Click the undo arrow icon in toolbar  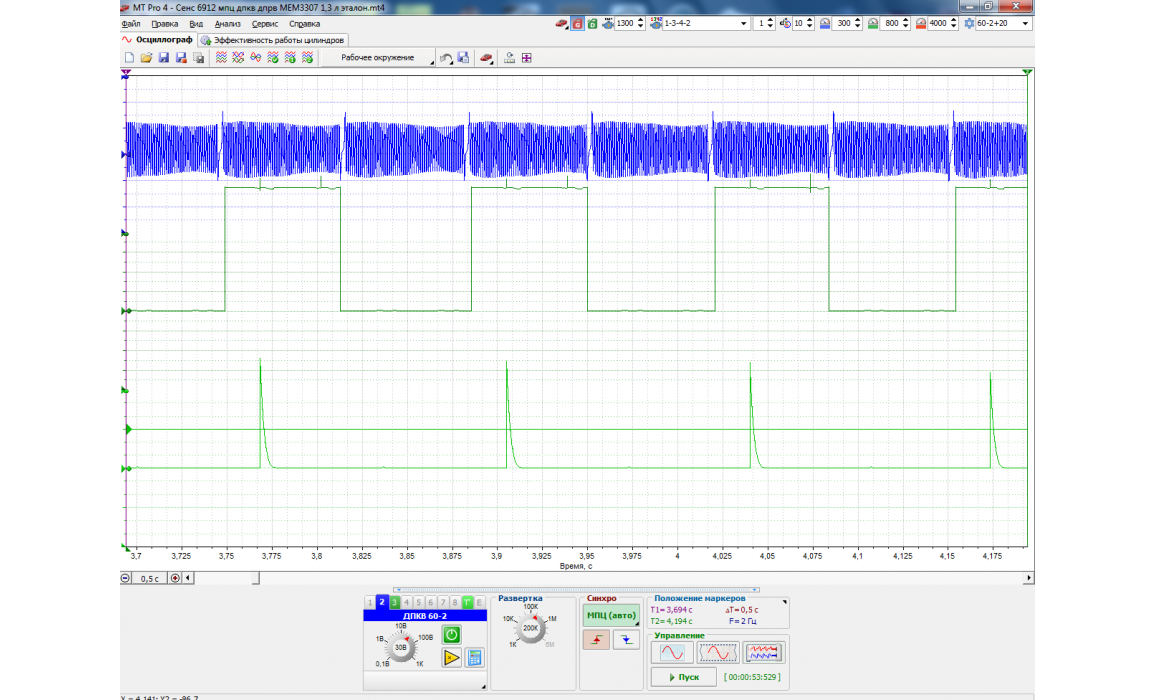(446, 58)
